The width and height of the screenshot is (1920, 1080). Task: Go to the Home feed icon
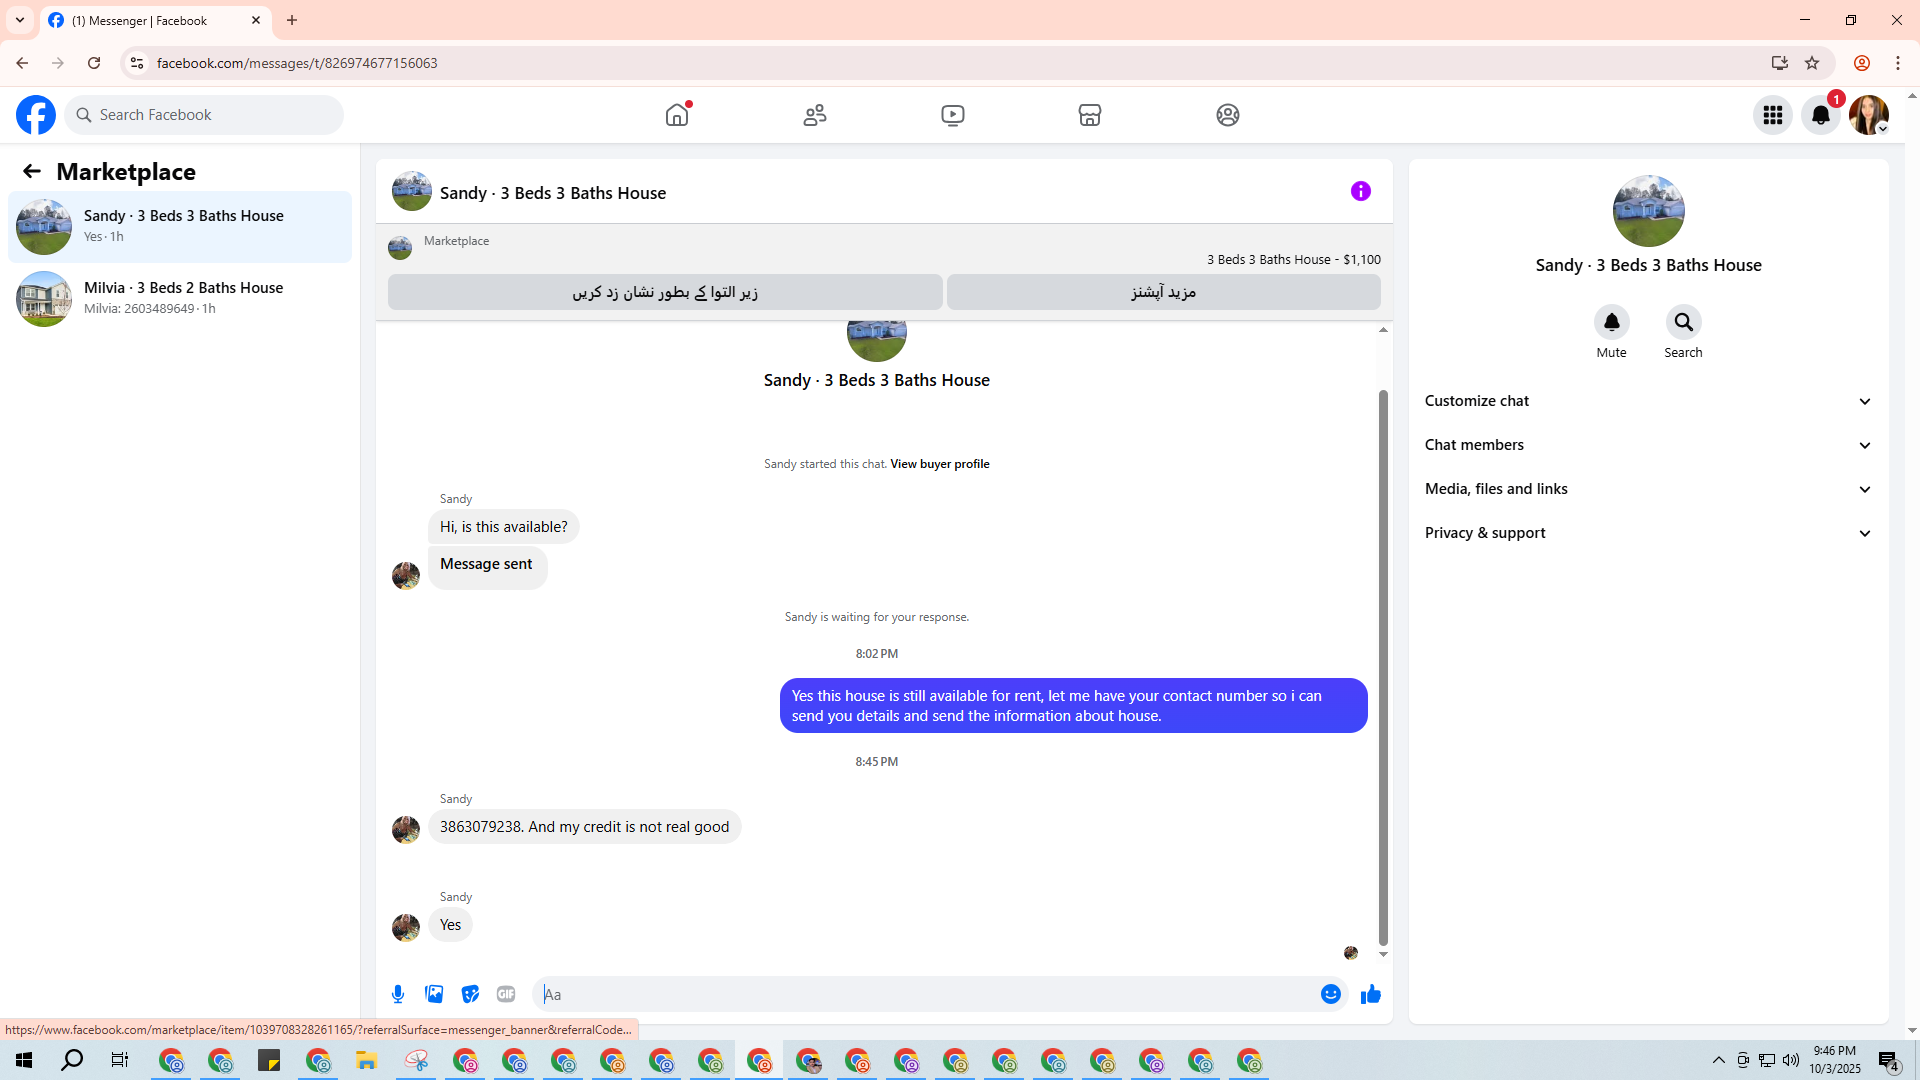(677, 115)
